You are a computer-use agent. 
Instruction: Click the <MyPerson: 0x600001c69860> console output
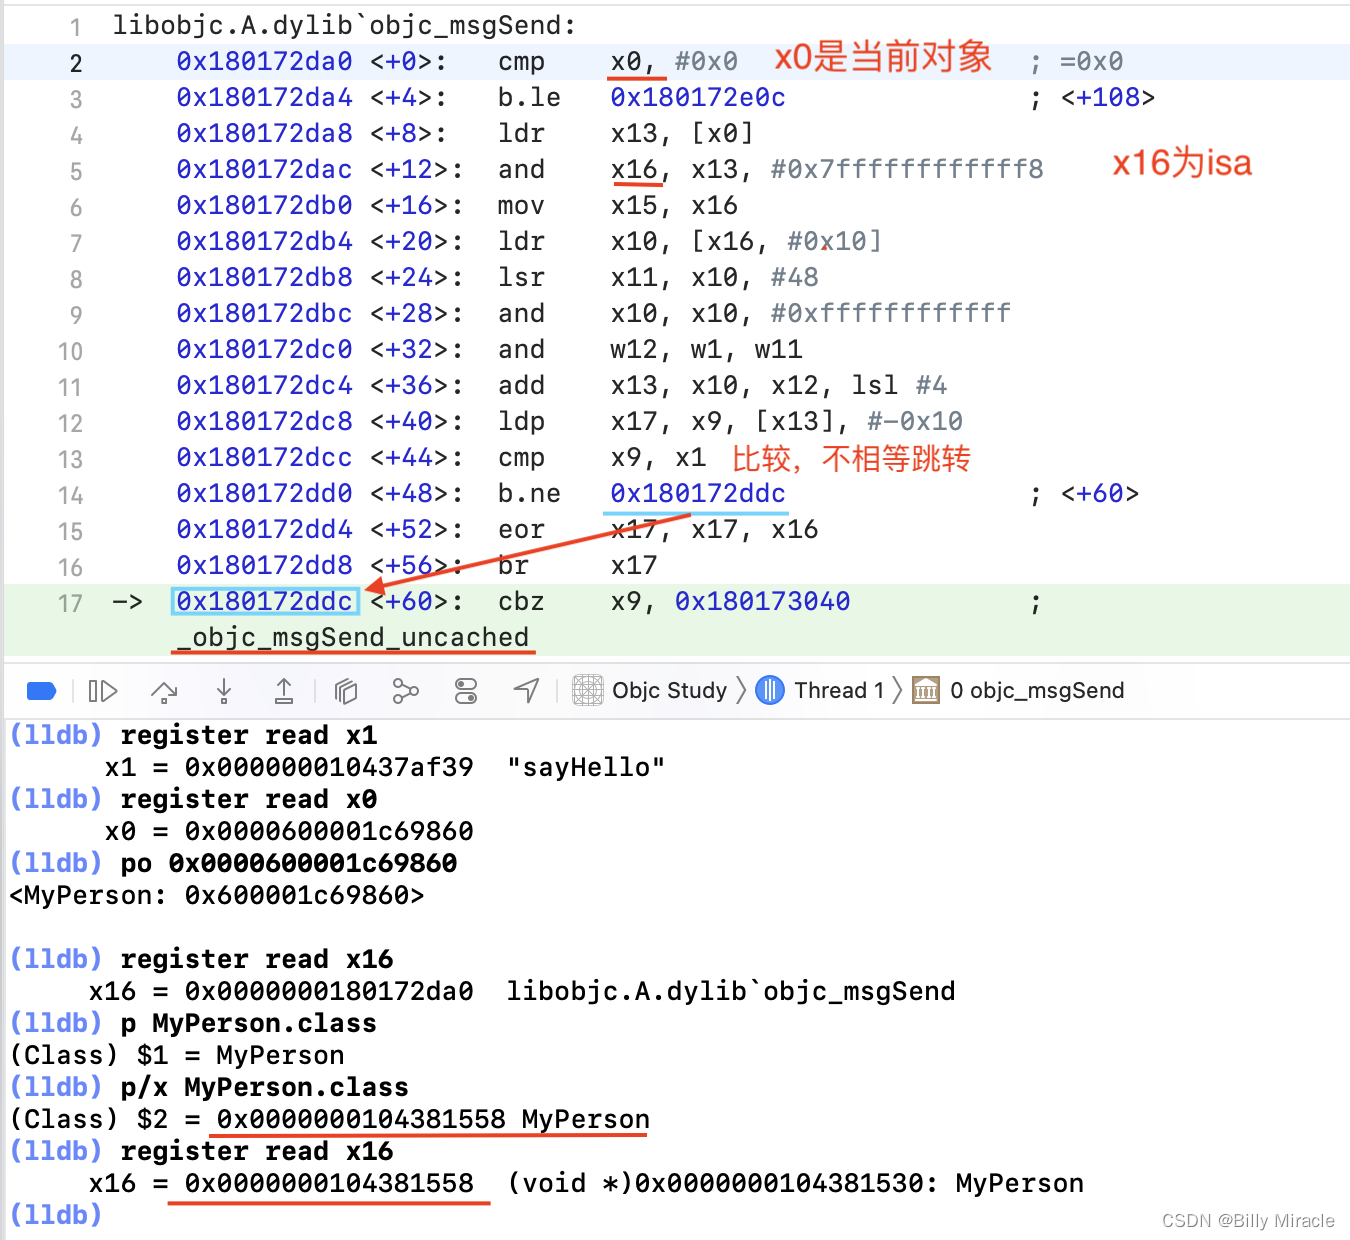pos(216,896)
